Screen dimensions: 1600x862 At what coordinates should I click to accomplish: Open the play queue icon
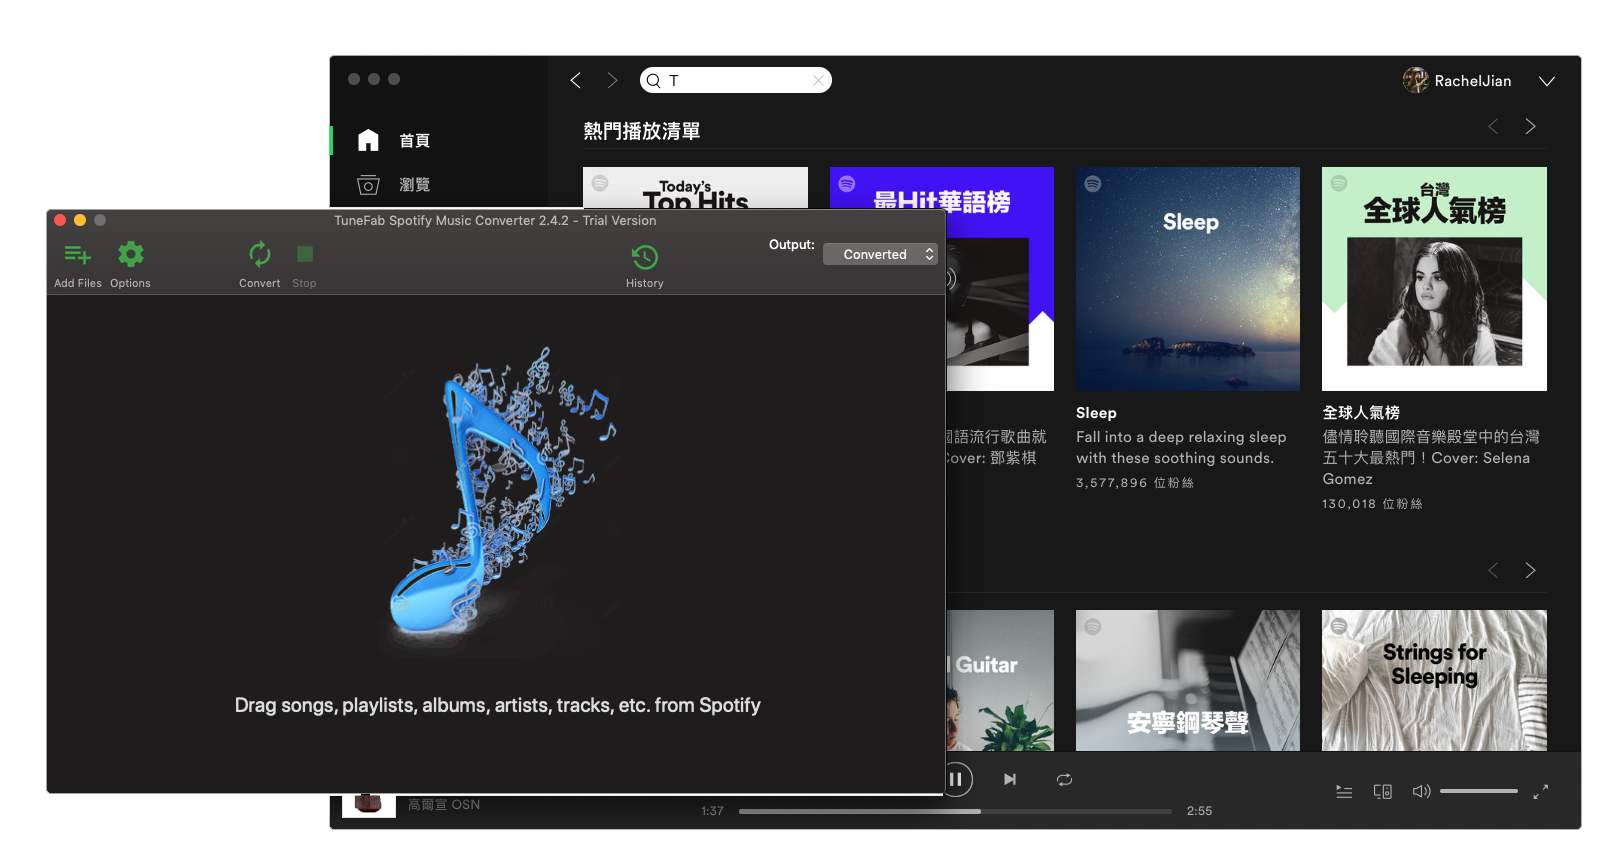[1344, 791]
